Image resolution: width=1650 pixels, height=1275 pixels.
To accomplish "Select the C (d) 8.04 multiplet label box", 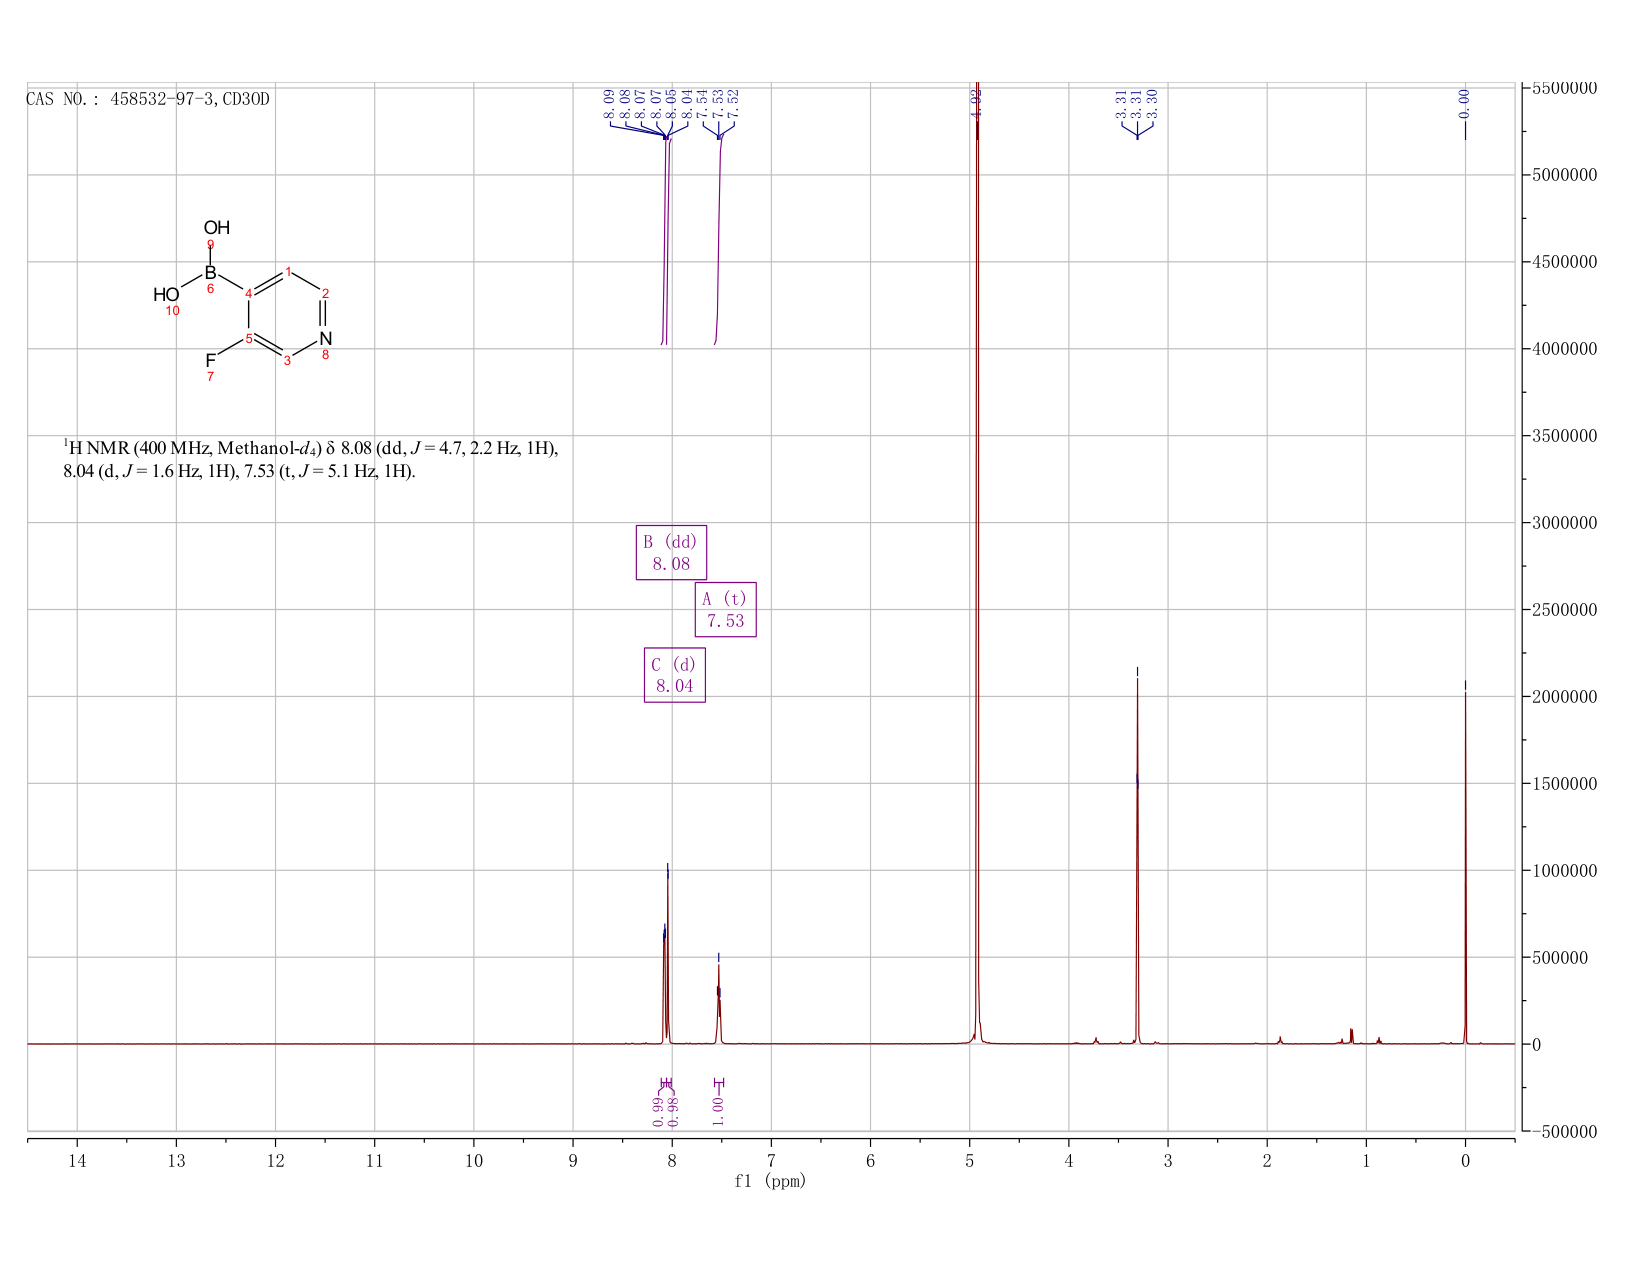I will point(675,675).
